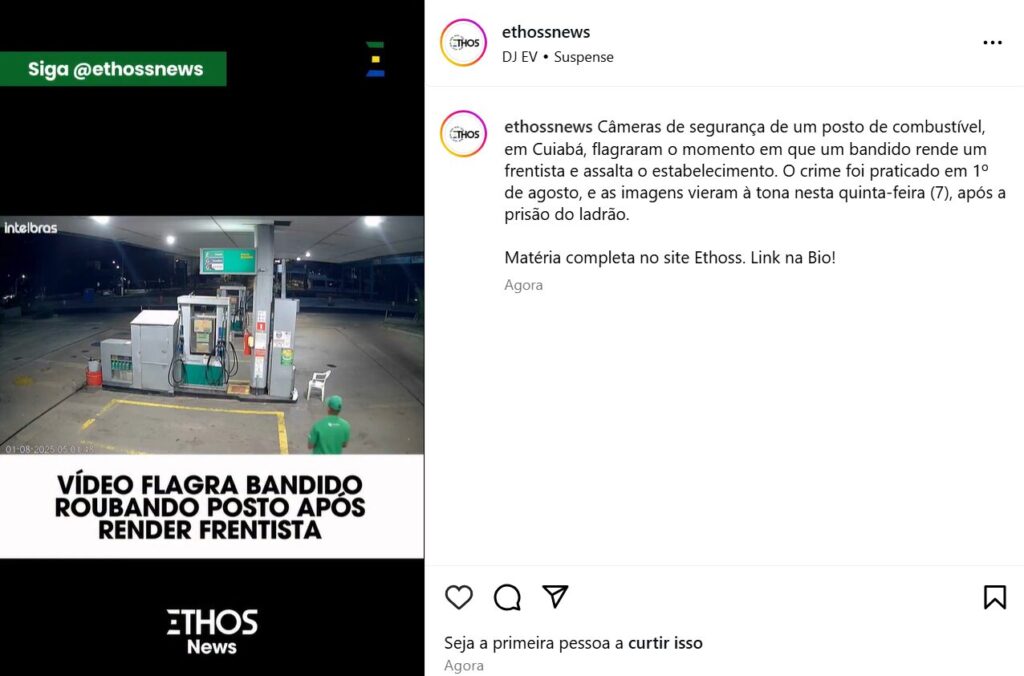Click the ethossnews username in the caption
1024x676 pixels.
coord(548,127)
